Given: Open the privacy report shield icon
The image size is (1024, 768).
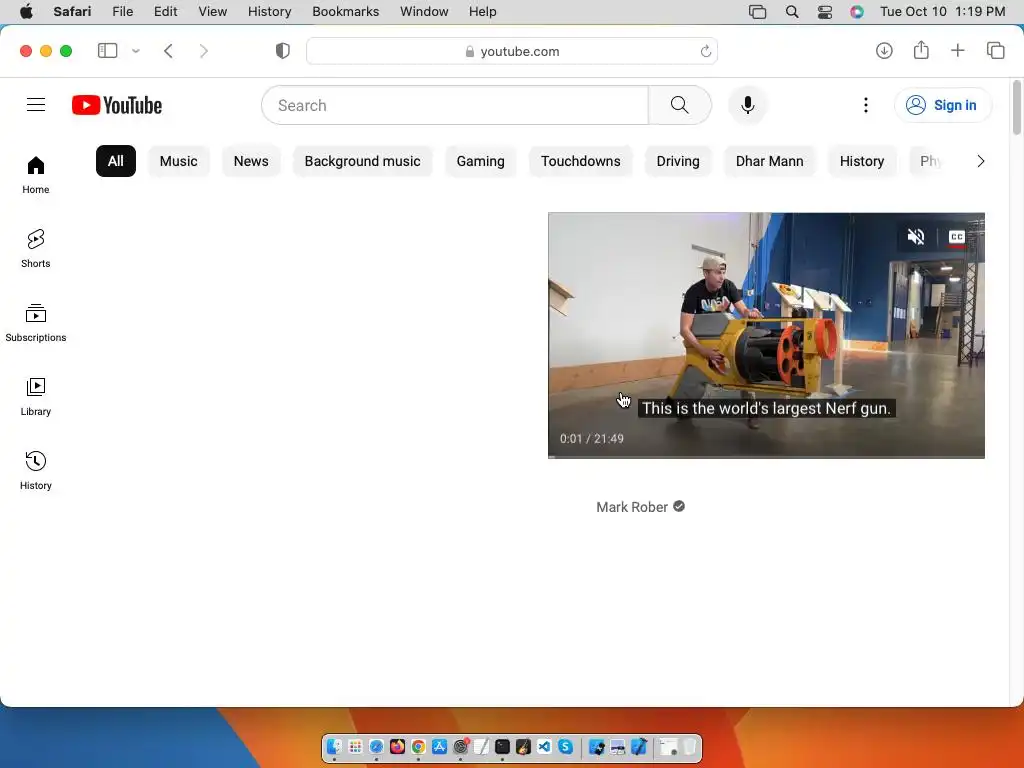Looking at the screenshot, I should coord(283,51).
